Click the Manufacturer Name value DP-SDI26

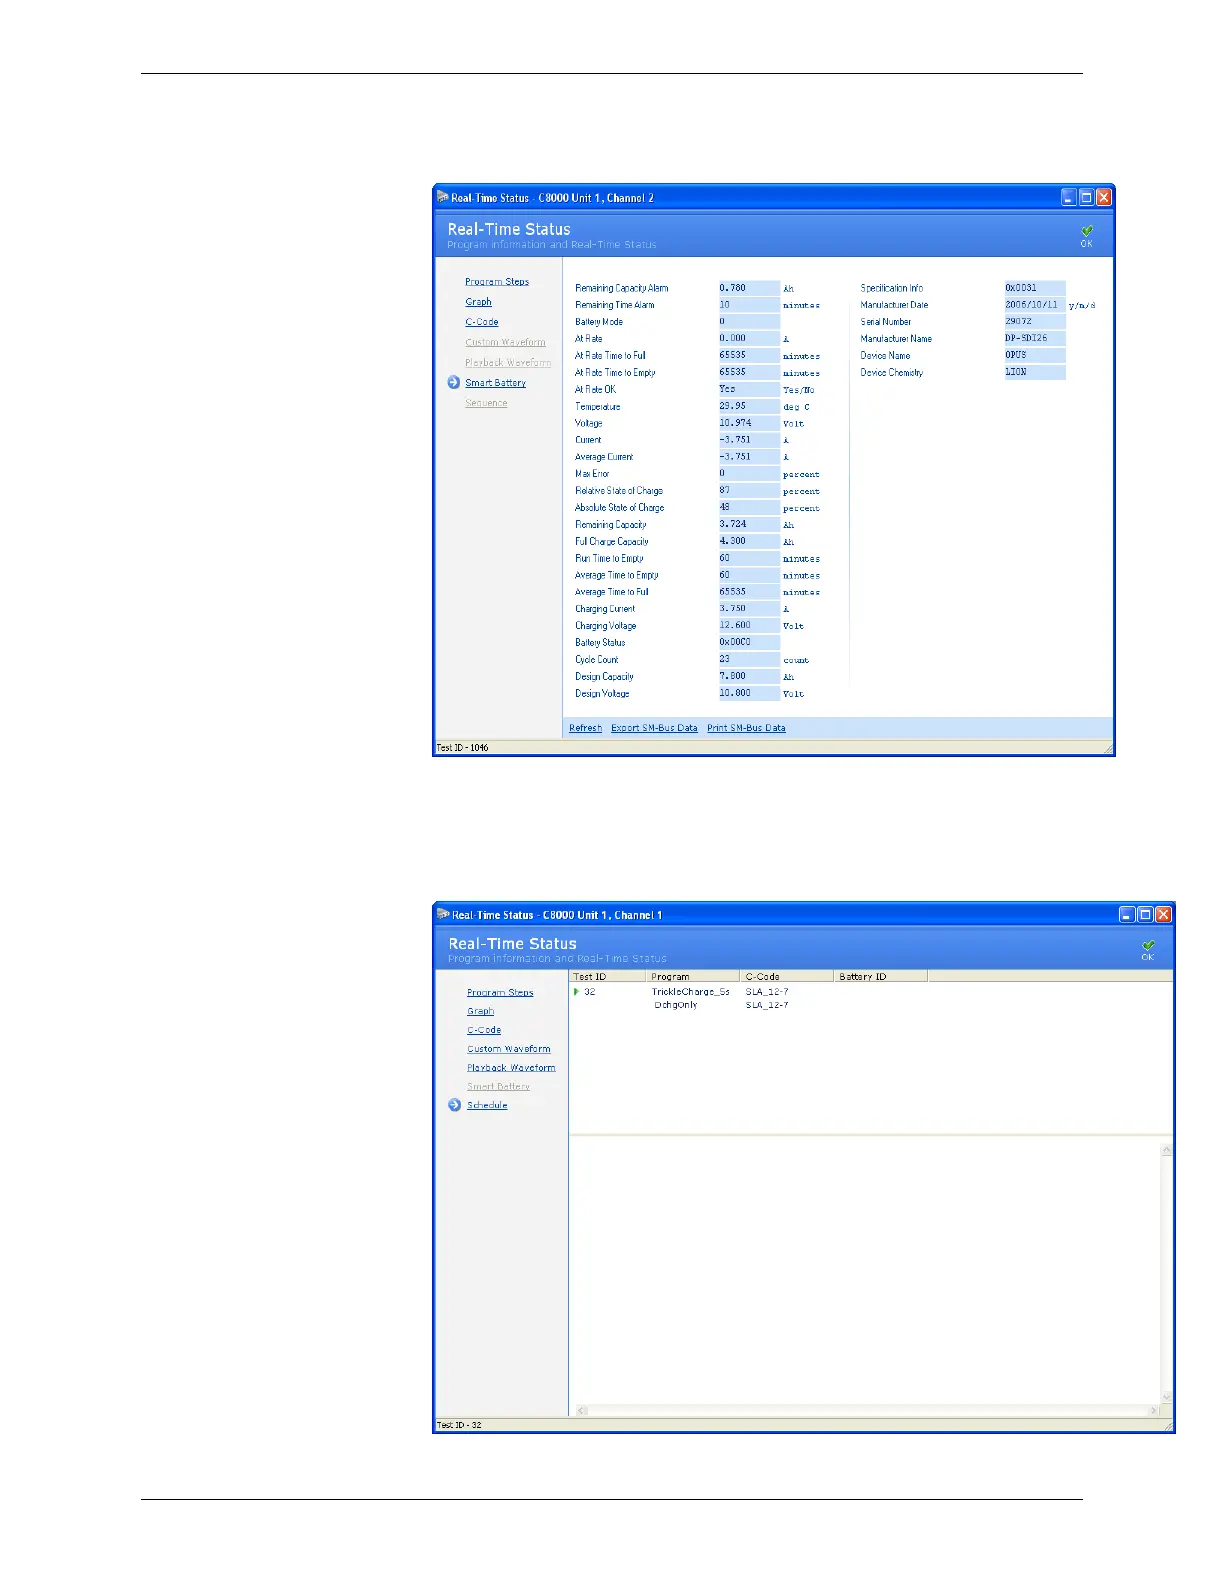pos(1035,338)
